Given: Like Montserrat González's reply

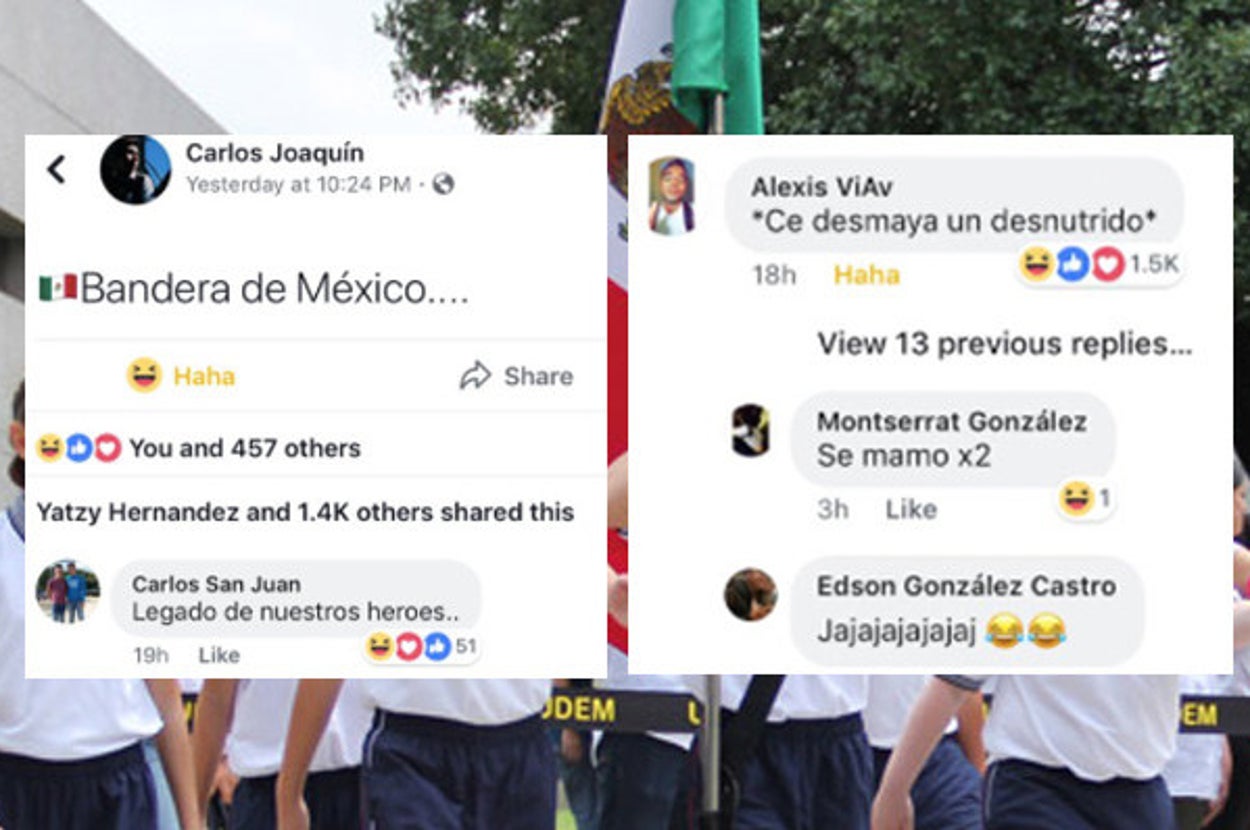Looking at the screenshot, I should (911, 509).
